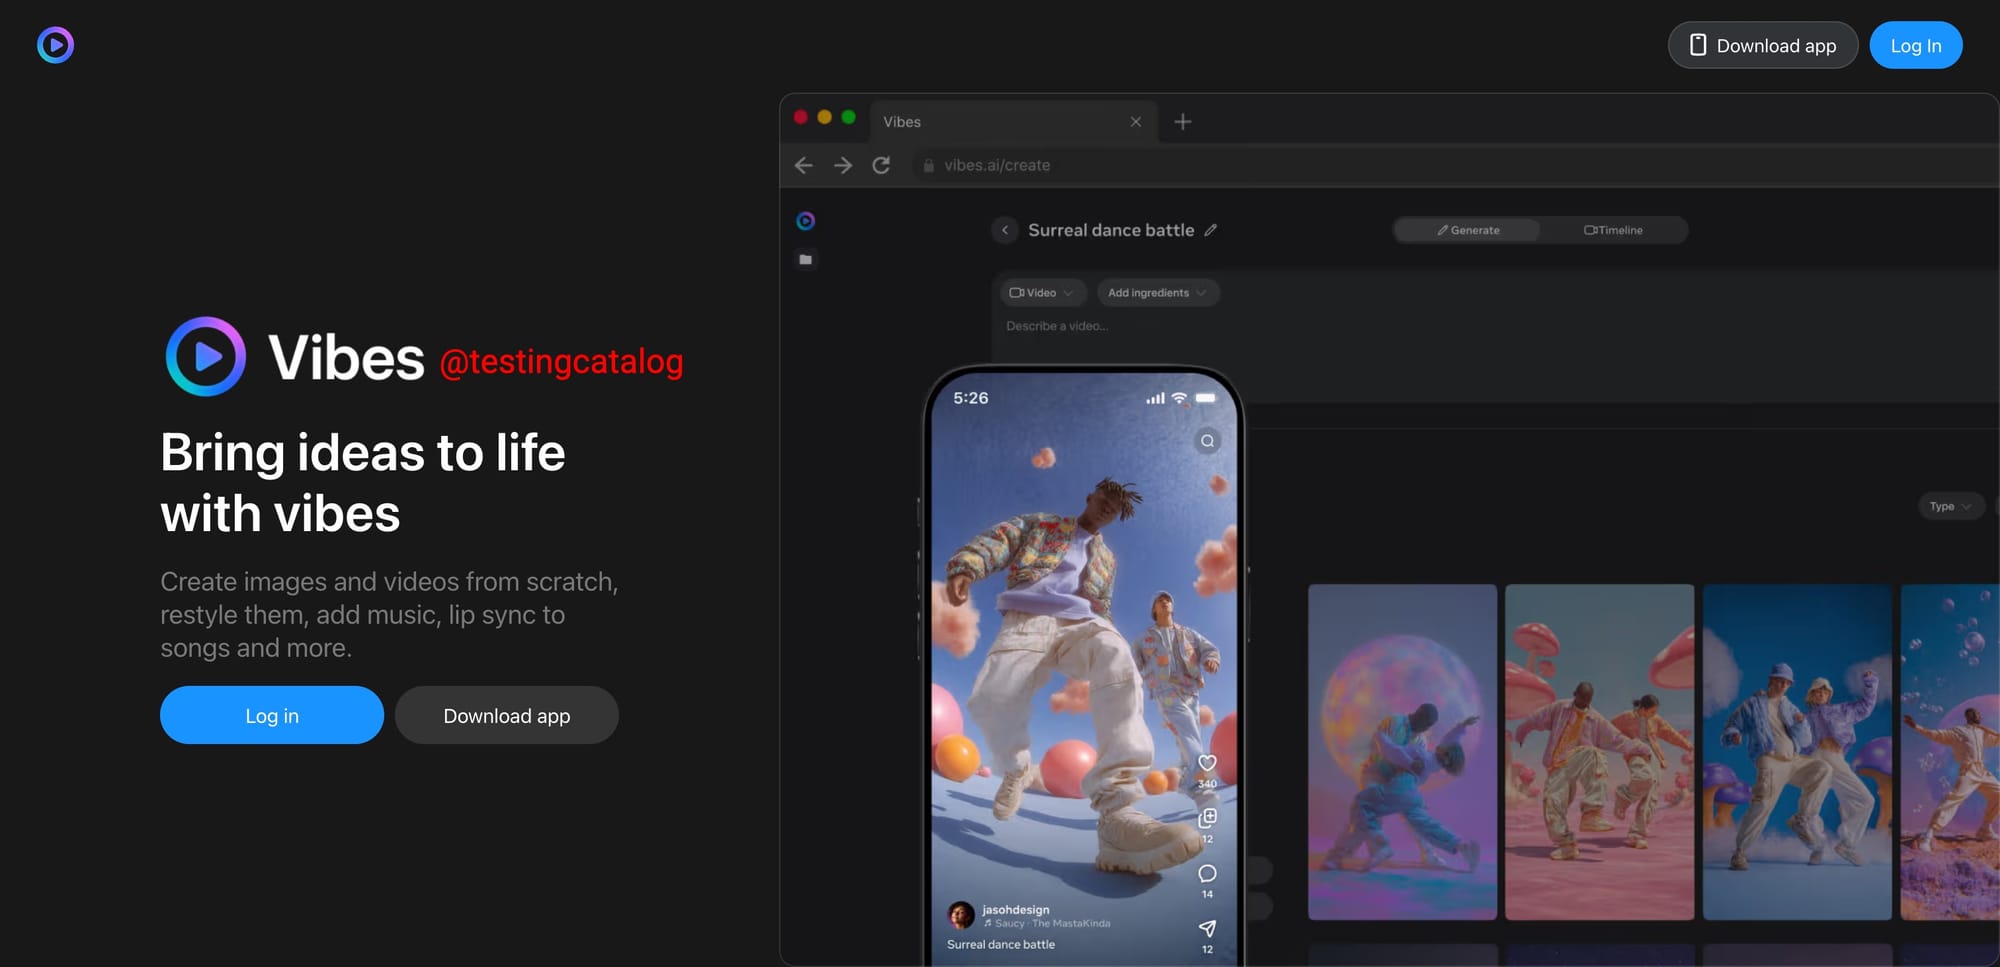Viewport: 2000px width, 967px height.
Task: Edit the Surreal dance battle title with pencil icon
Action: (1211, 230)
